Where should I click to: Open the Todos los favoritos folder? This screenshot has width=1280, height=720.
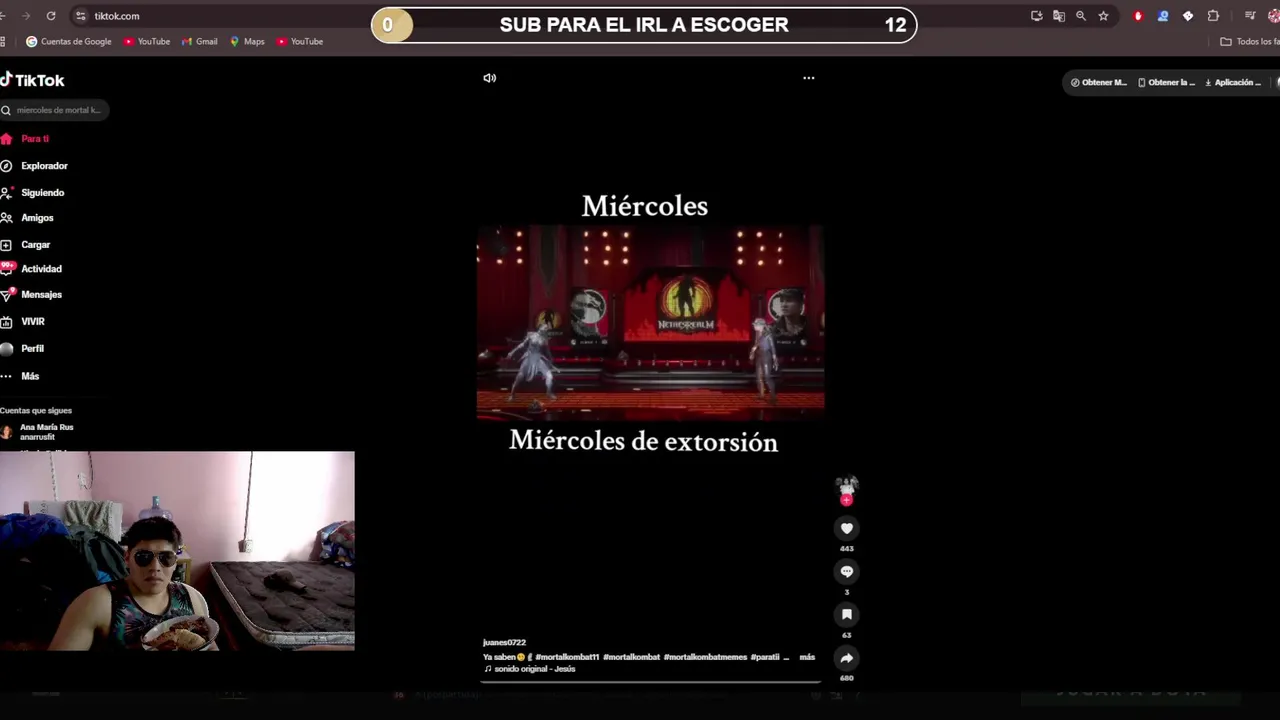(x=1250, y=42)
